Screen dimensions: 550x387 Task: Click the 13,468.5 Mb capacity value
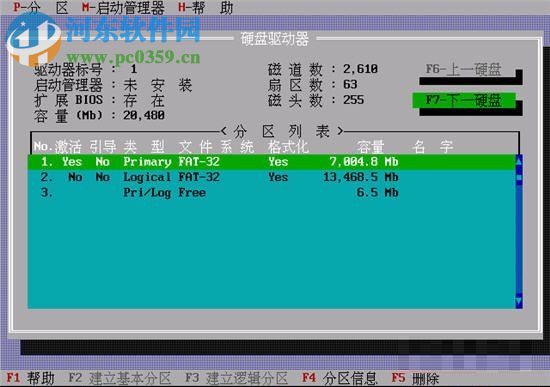click(x=361, y=177)
